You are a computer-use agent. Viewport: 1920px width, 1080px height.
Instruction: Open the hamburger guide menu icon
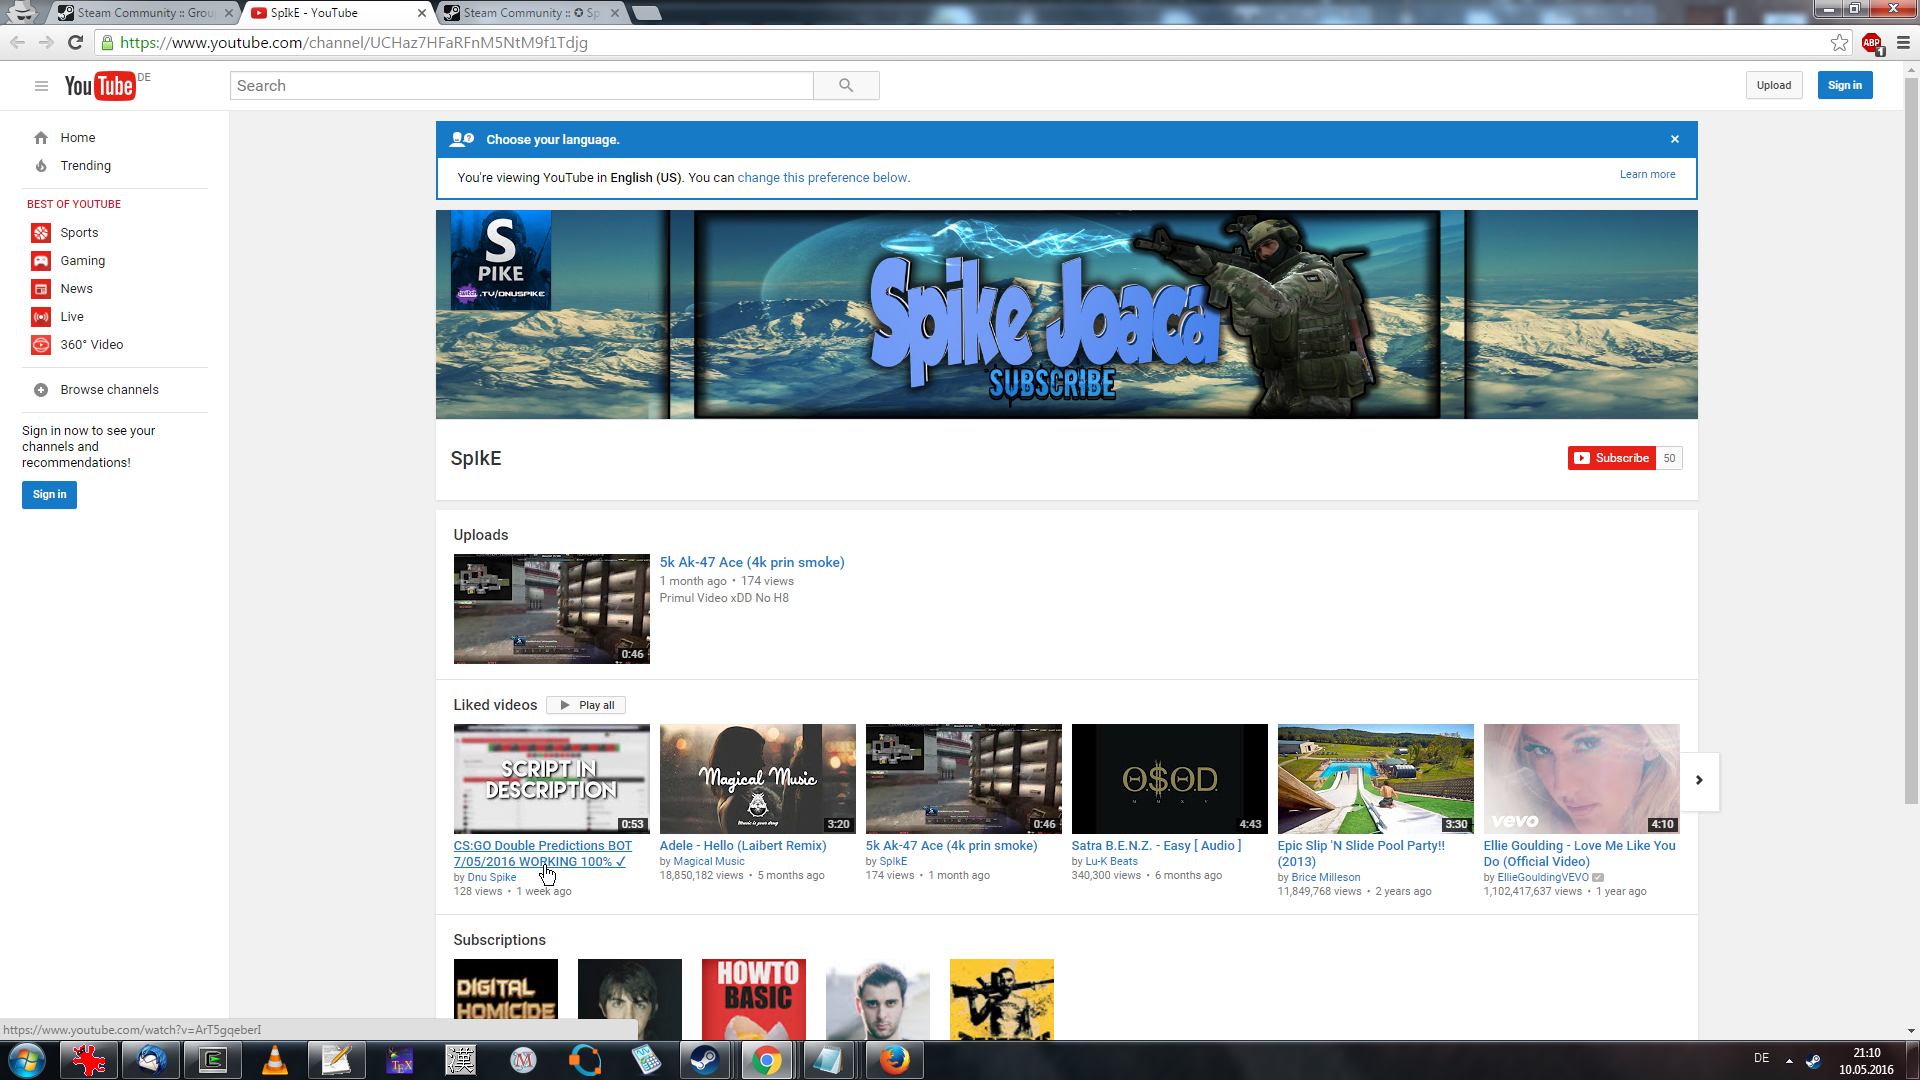41,86
